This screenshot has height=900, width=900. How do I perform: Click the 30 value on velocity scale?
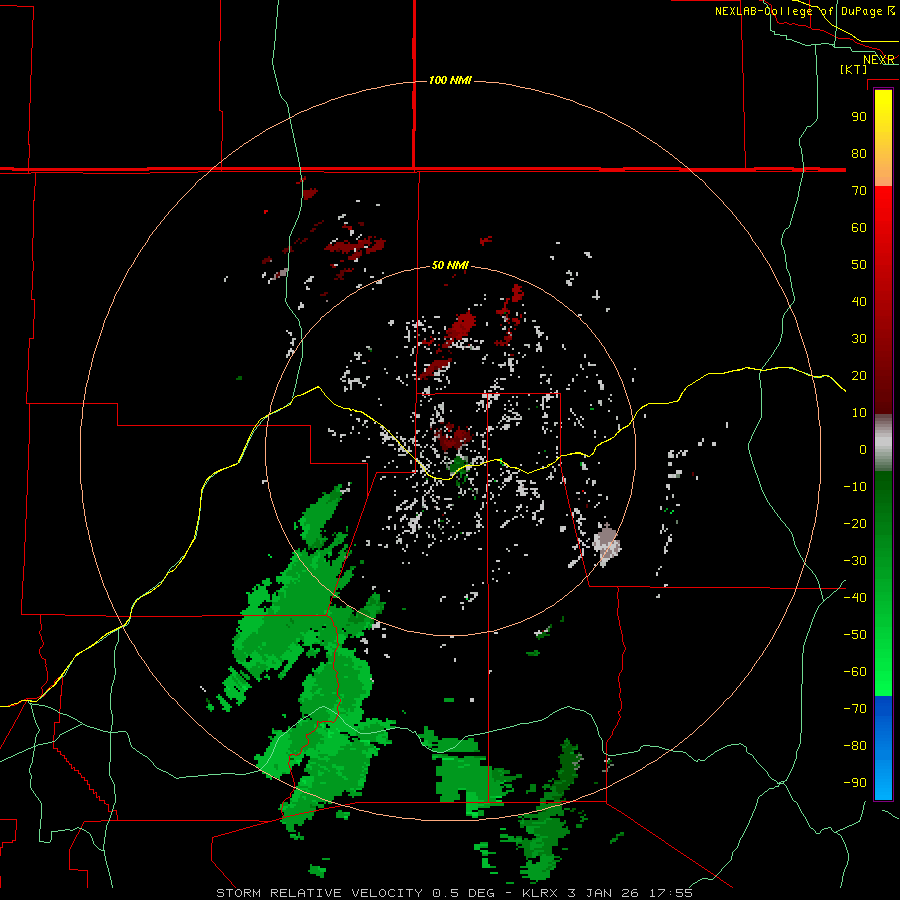pyautogui.click(x=859, y=339)
